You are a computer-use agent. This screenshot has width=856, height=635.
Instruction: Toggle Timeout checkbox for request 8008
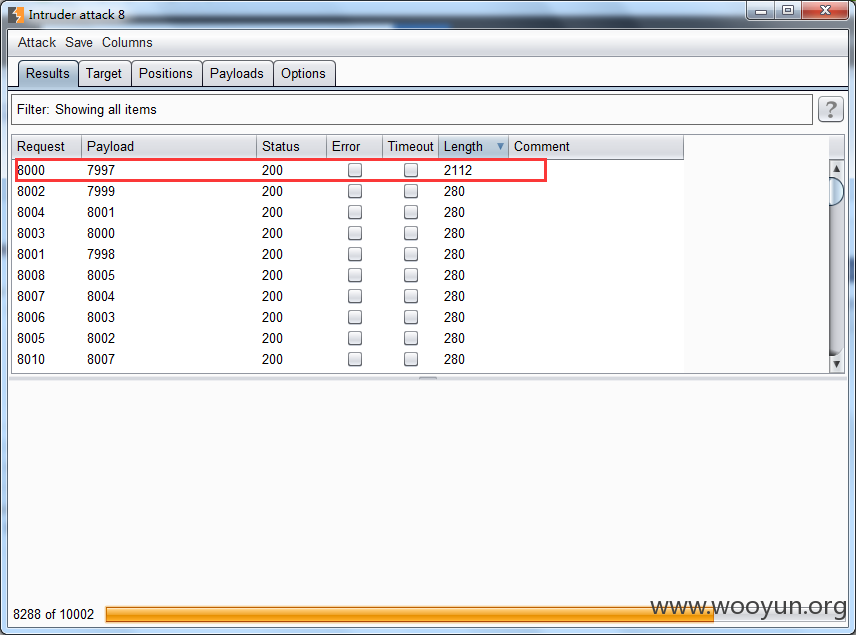pyautogui.click(x=411, y=275)
